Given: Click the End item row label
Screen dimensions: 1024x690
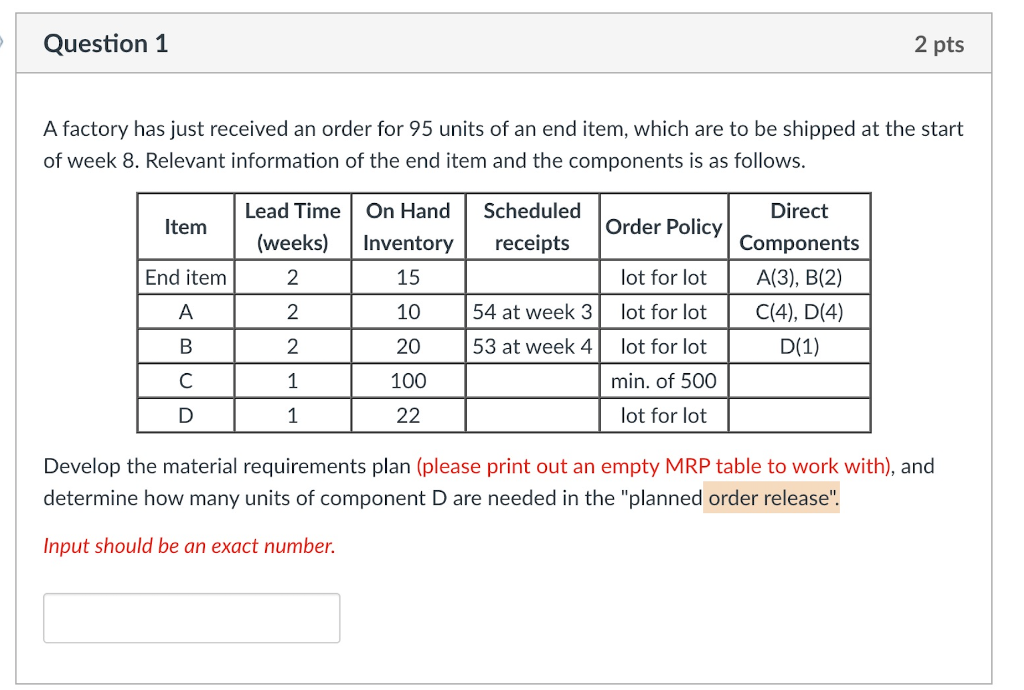Looking at the screenshot, I should [186, 277].
